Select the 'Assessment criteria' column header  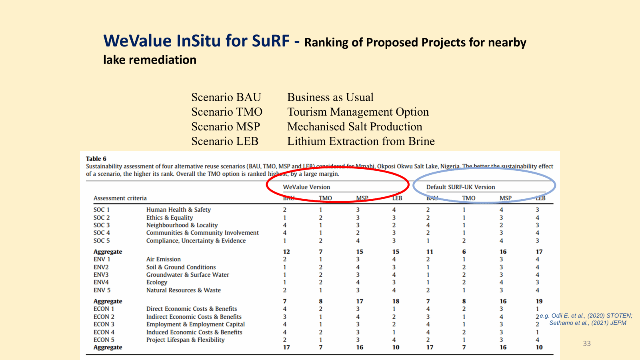coord(120,198)
